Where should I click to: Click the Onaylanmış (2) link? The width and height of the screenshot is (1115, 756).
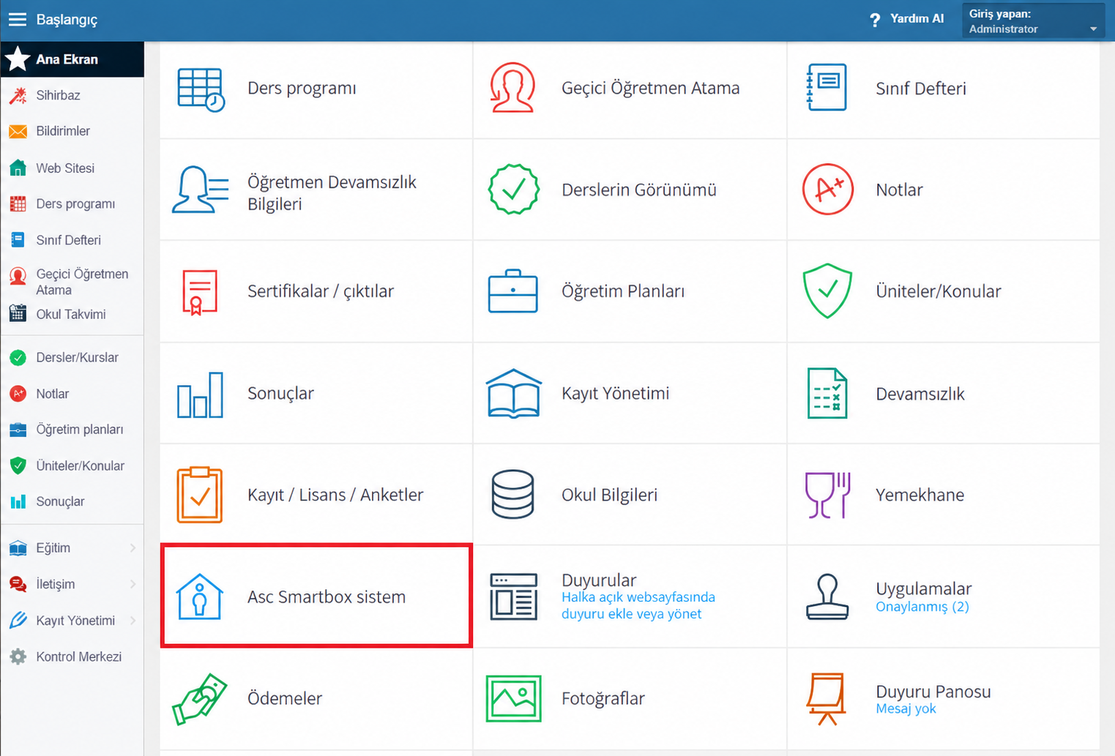[922, 607]
